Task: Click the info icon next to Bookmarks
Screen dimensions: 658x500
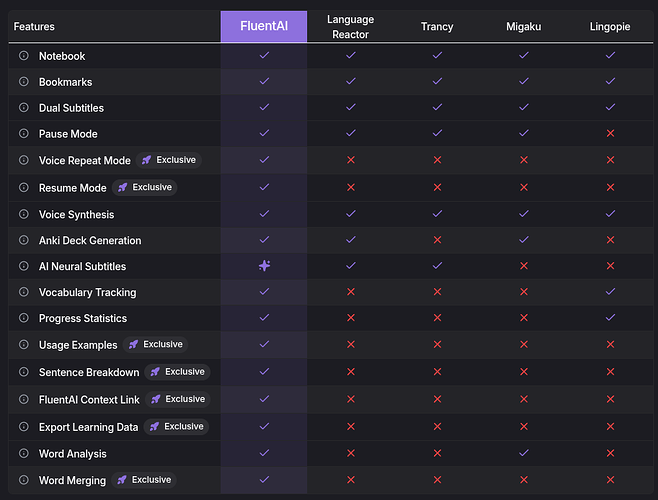Action: tap(24, 82)
